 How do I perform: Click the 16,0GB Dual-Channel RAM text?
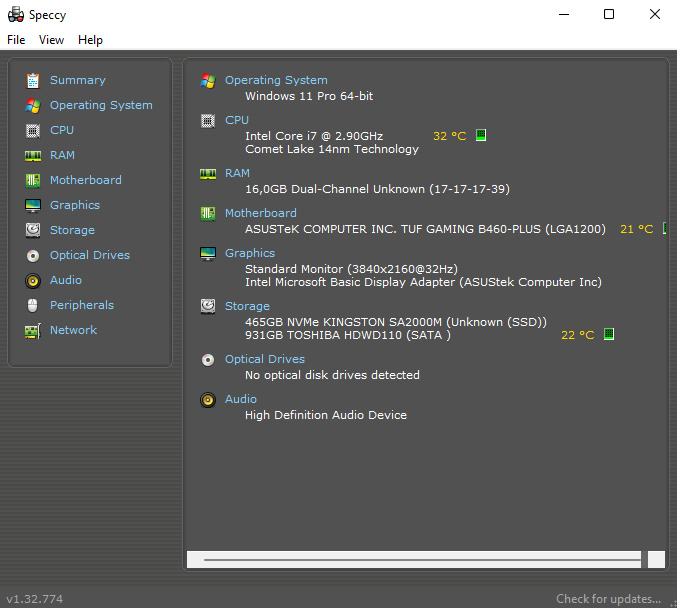[377, 189]
